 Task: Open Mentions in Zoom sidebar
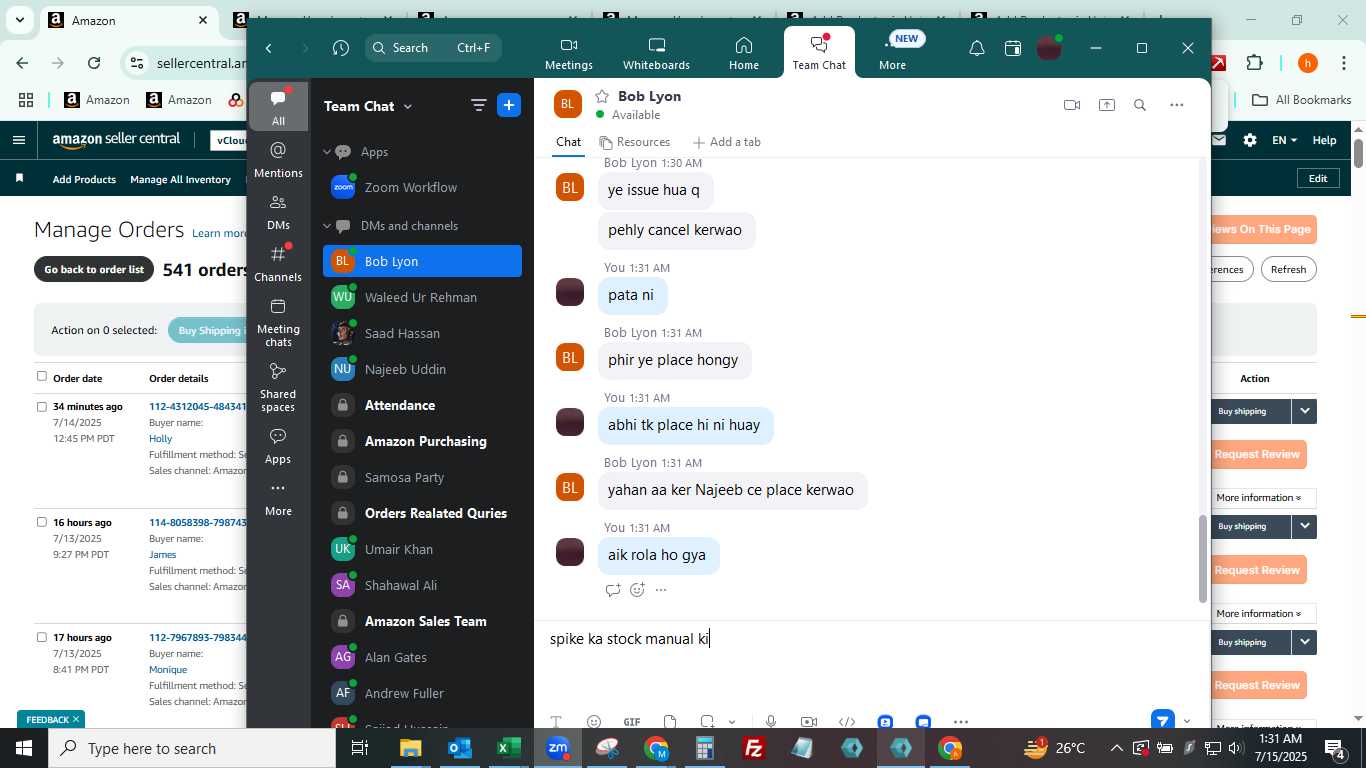278,160
